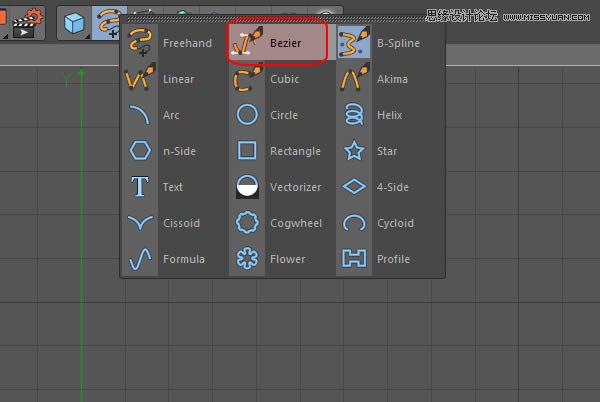Choose Profile from the spline menu

coord(384,259)
